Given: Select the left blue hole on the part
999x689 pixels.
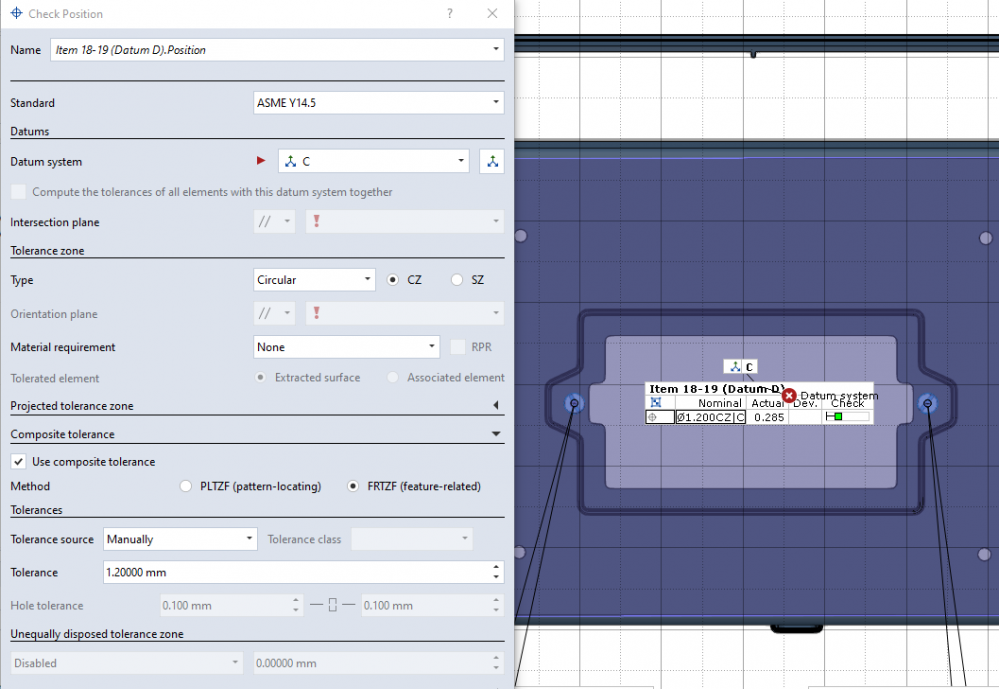Looking at the screenshot, I should 573,403.
